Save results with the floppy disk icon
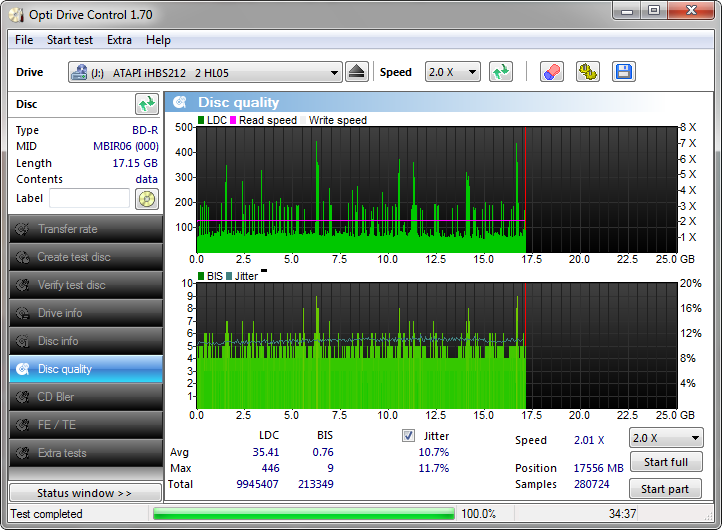The height and width of the screenshot is (530, 722). pyautogui.click(x=624, y=72)
